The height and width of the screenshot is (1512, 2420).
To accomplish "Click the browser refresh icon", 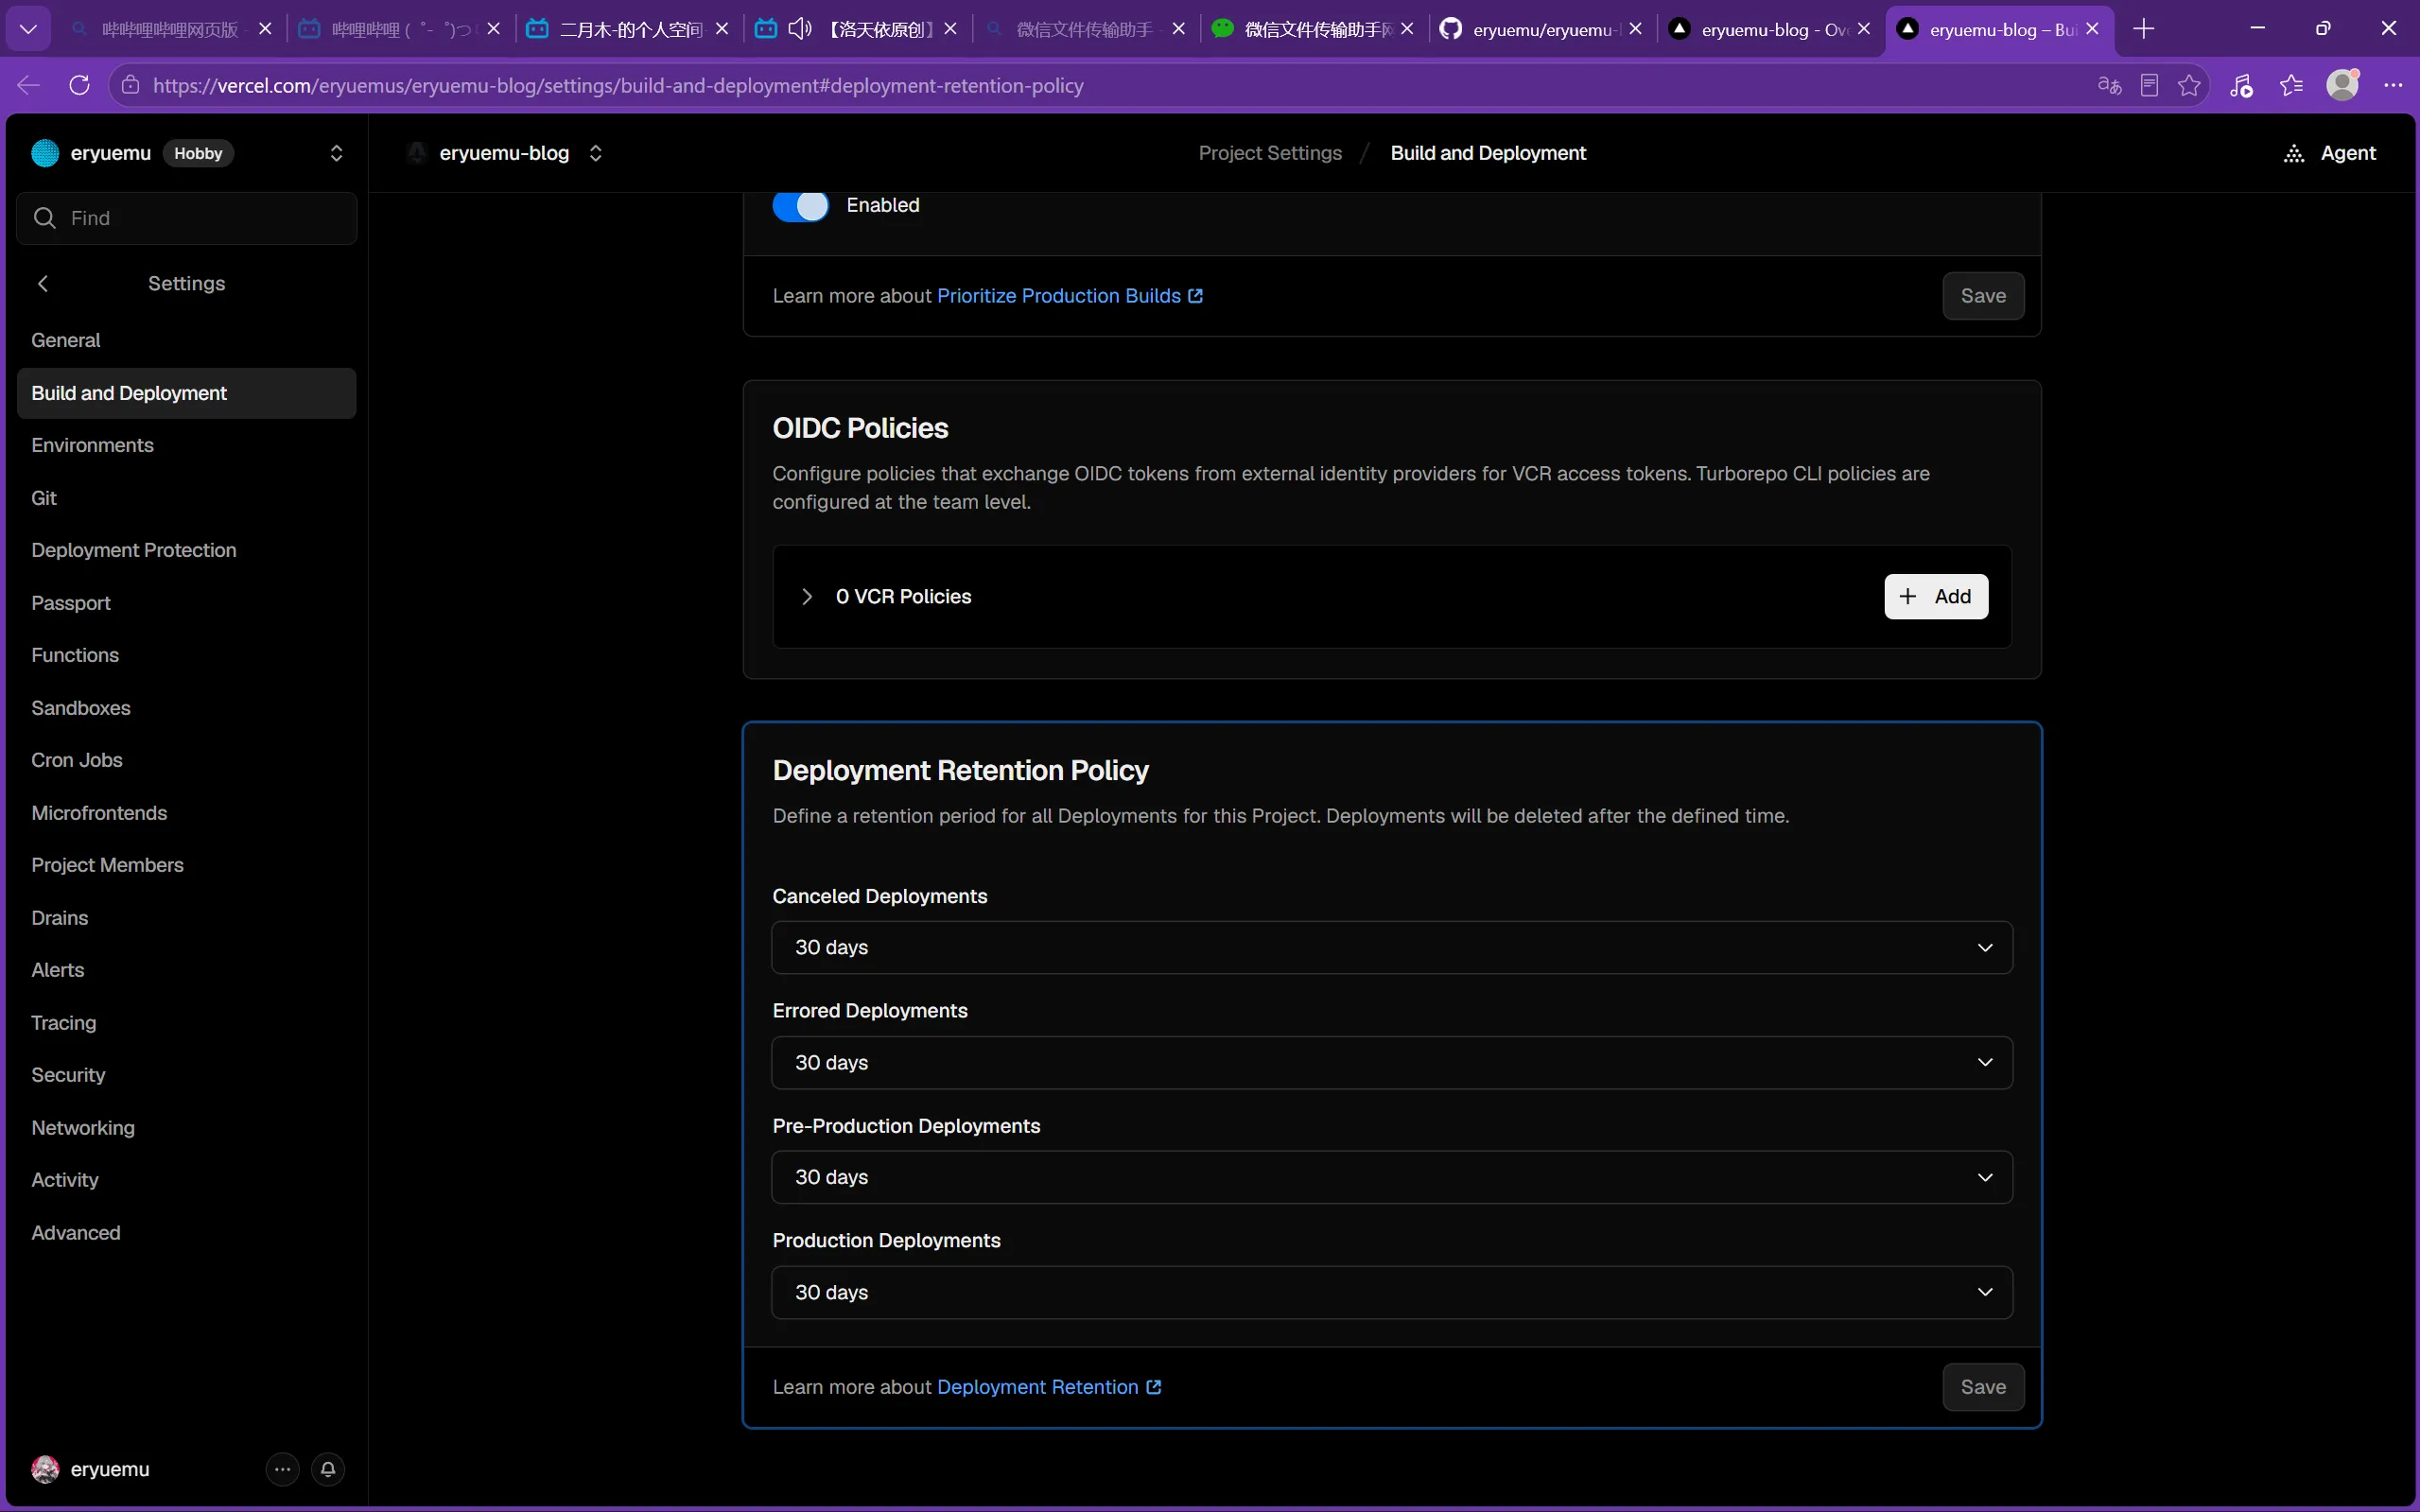I will click(x=80, y=85).
